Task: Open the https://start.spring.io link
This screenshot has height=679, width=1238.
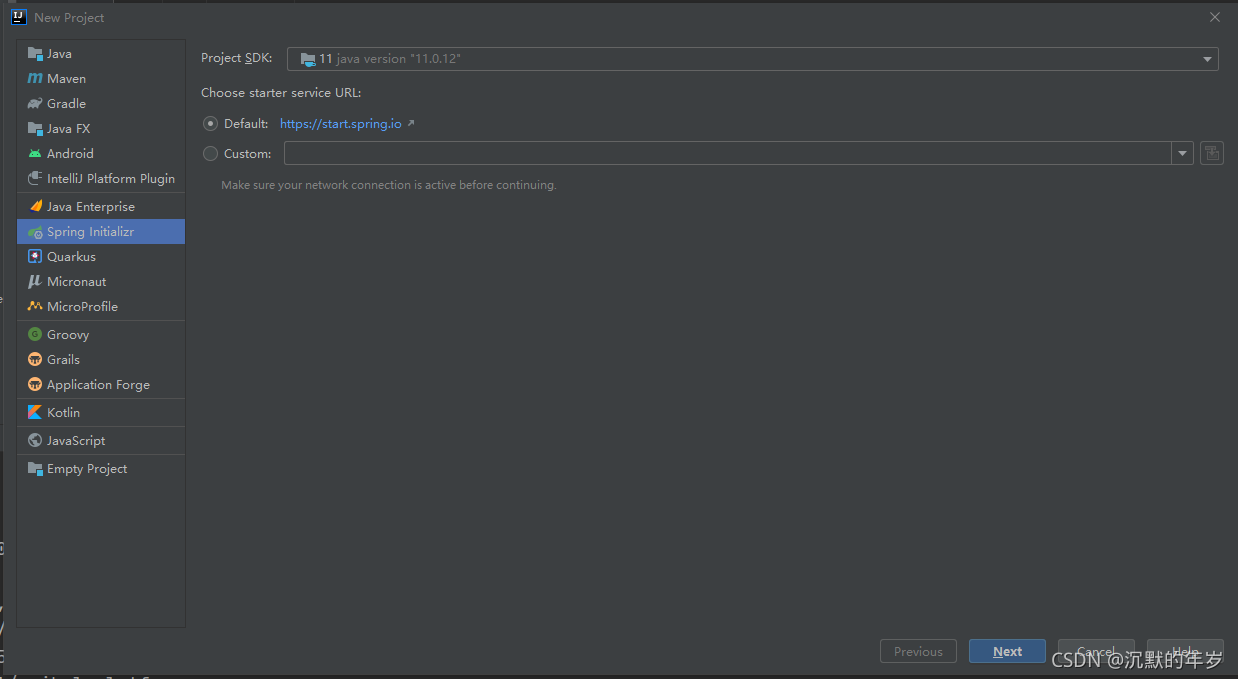Action: pyautogui.click(x=341, y=124)
